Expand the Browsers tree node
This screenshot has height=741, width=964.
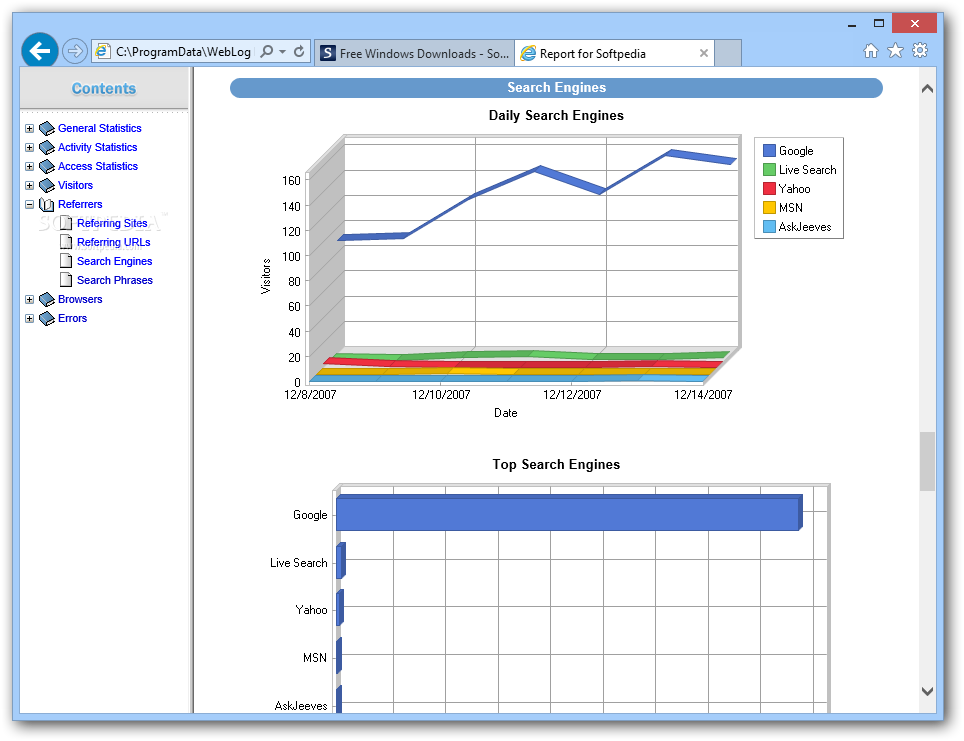(29, 299)
